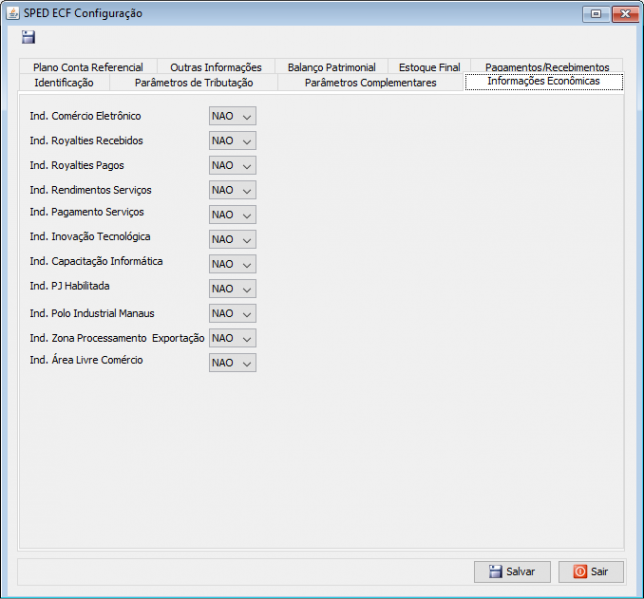Expand the Ind. Comércio Eletrônico dropdown
This screenshot has height=599, width=644.
click(x=232, y=116)
